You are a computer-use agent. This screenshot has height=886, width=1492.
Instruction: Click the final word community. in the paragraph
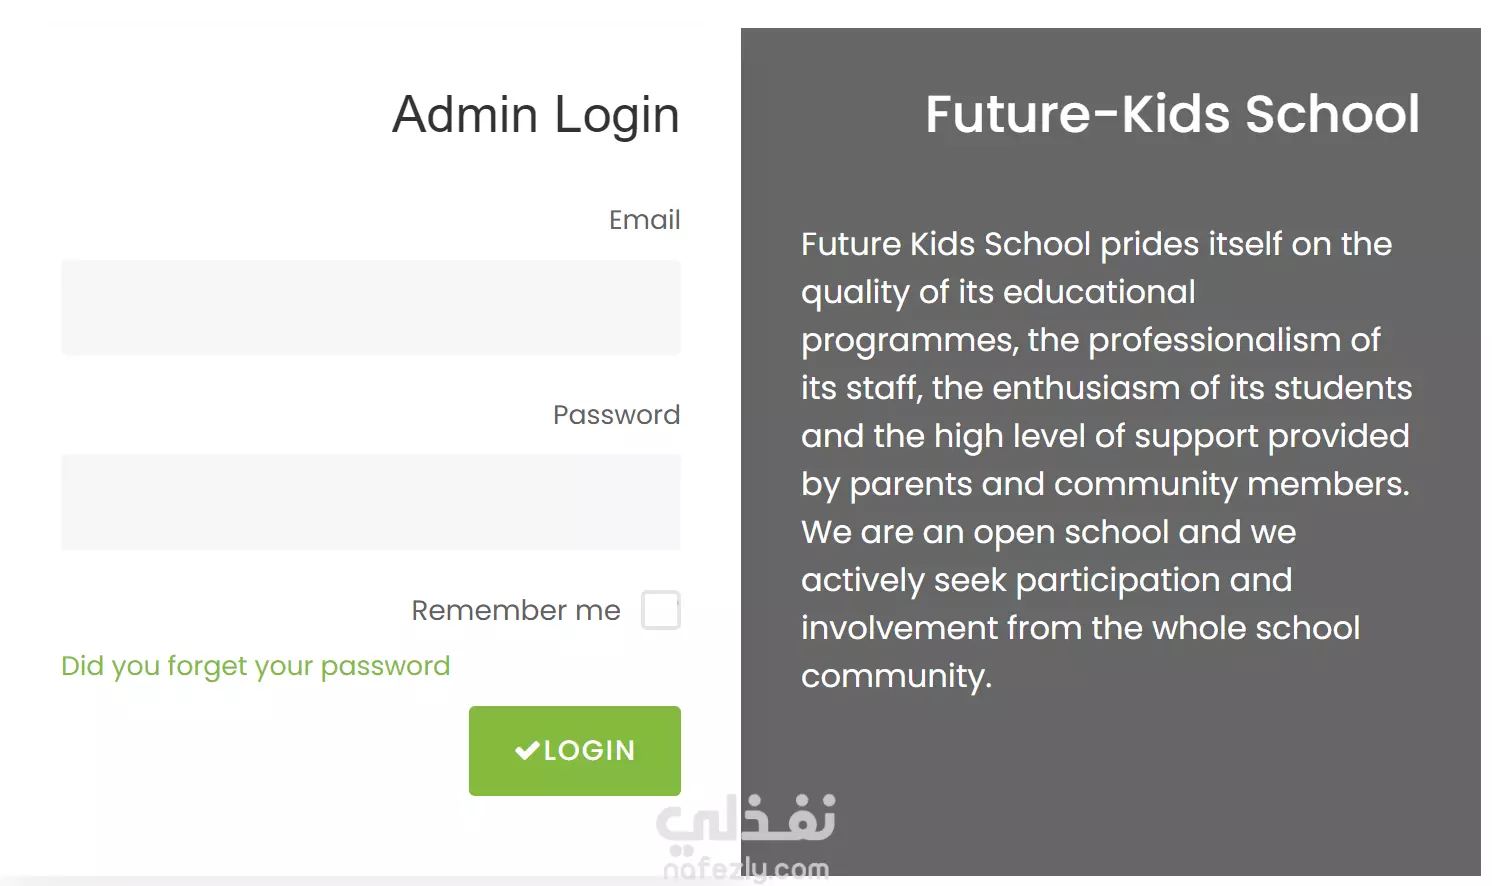tap(896, 676)
